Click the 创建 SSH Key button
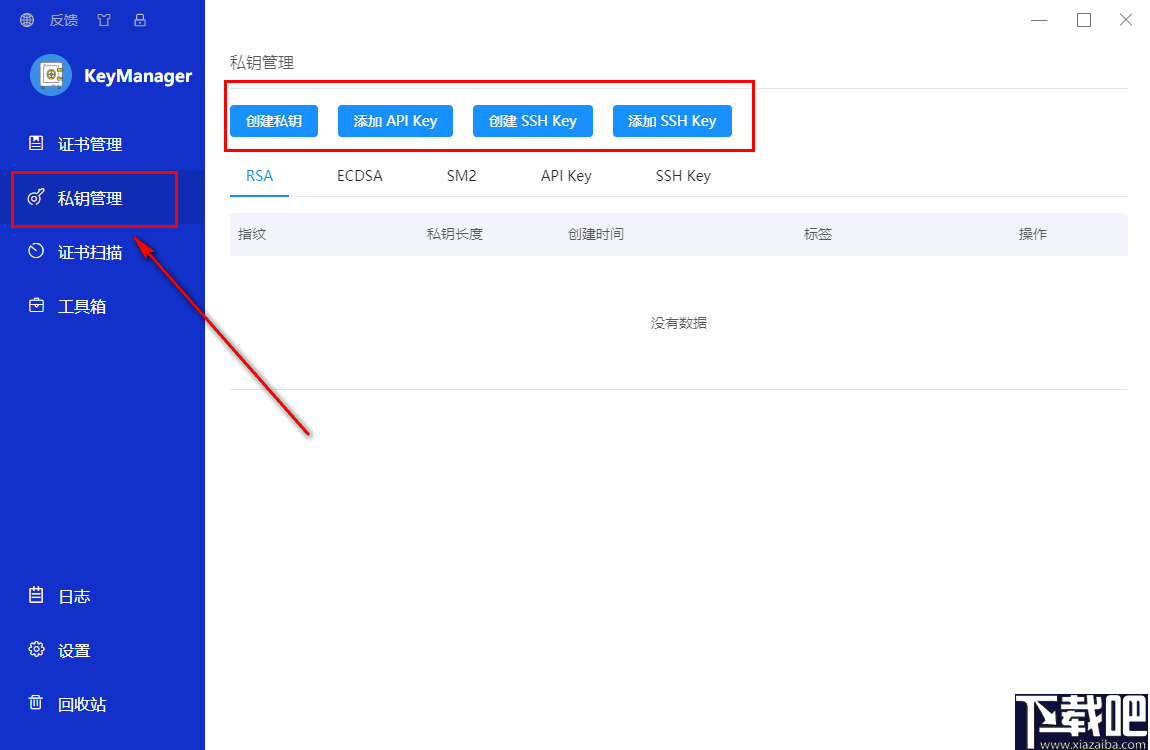 pos(532,120)
